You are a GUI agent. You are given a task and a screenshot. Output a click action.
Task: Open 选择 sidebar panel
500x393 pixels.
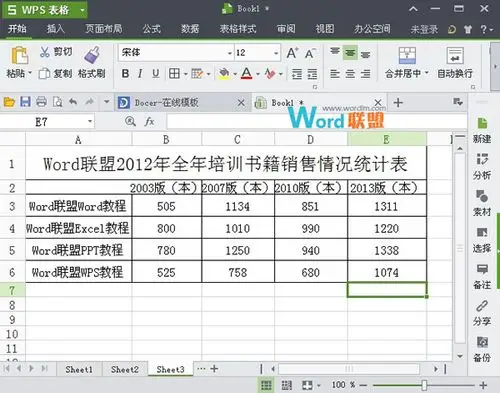click(482, 240)
